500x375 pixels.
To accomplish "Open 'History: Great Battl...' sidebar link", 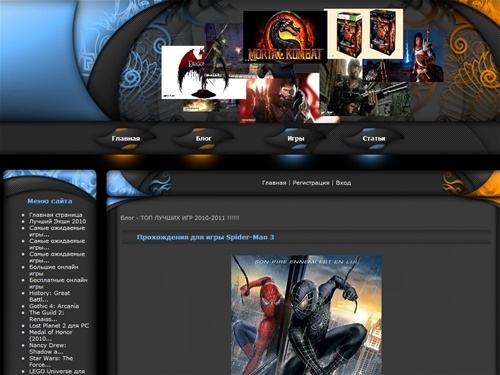I will pyautogui.click(x=49, y=296).
